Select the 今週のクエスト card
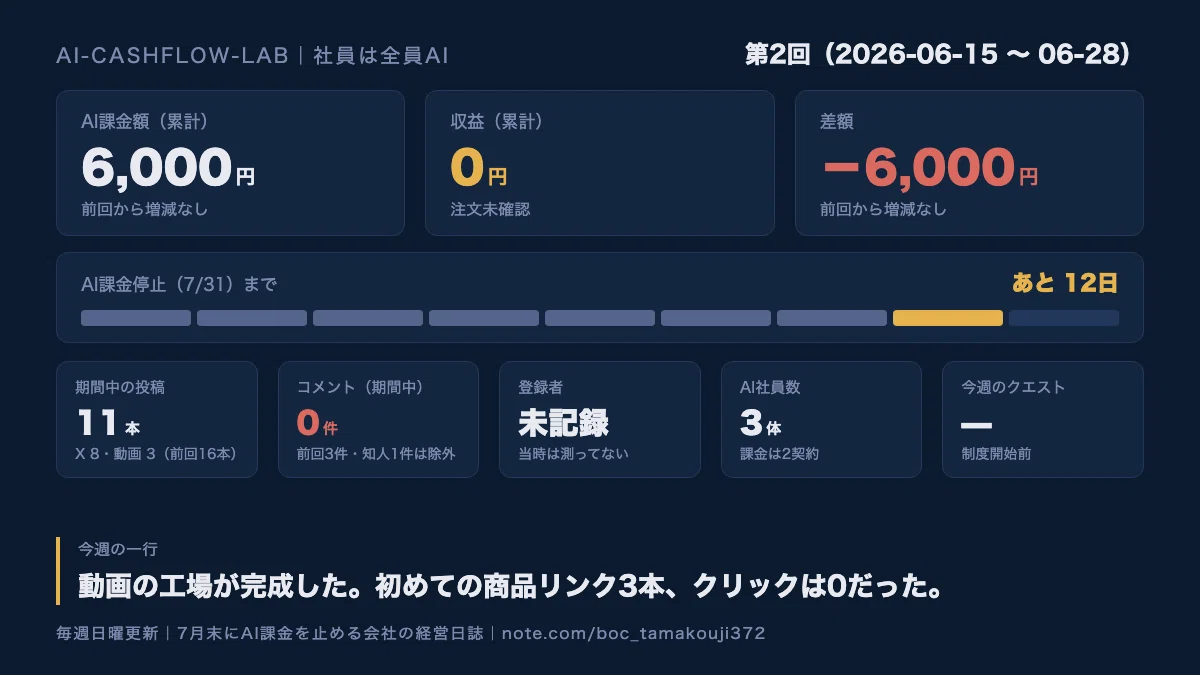Viewport: 1200px width, 675px height. (1043, 419)
